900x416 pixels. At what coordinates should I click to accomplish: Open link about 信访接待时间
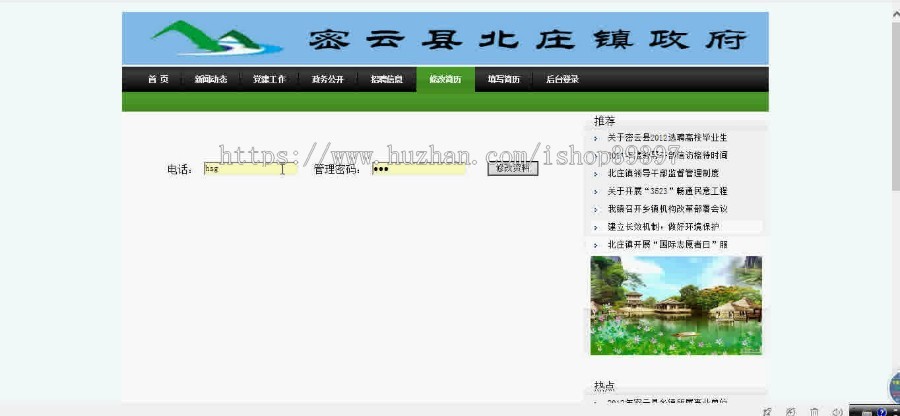tap(668, 155)
